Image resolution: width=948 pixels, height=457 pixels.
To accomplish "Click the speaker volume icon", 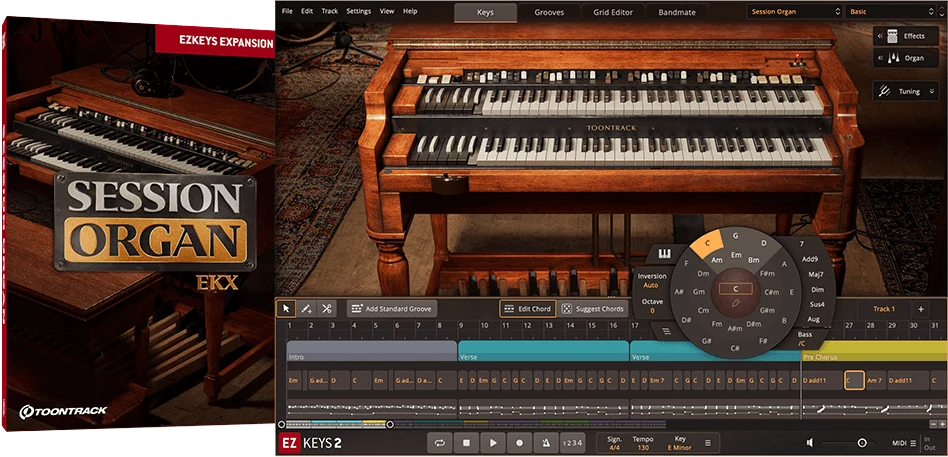I will [x=810, y=443].
